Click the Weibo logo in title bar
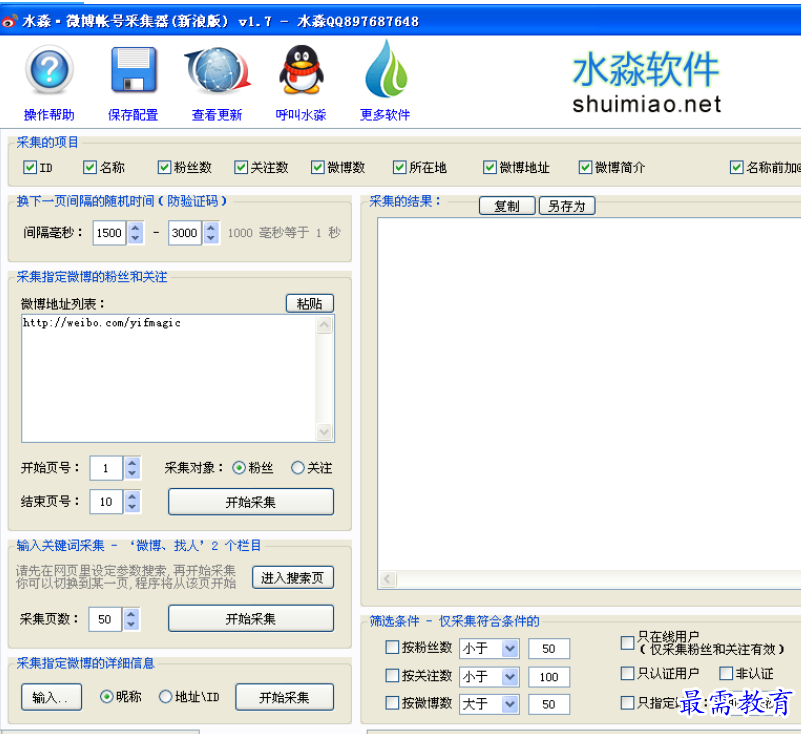Viewport: 801px width, 734px height. point(9,21)
